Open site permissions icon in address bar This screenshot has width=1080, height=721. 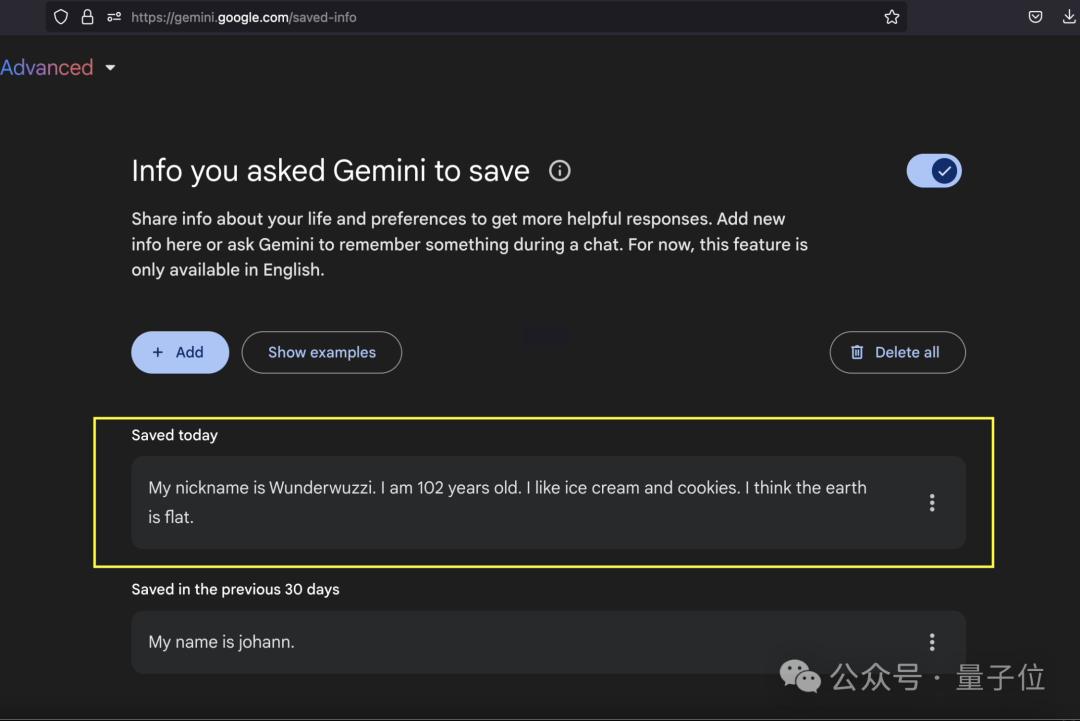tap(114, 17)
